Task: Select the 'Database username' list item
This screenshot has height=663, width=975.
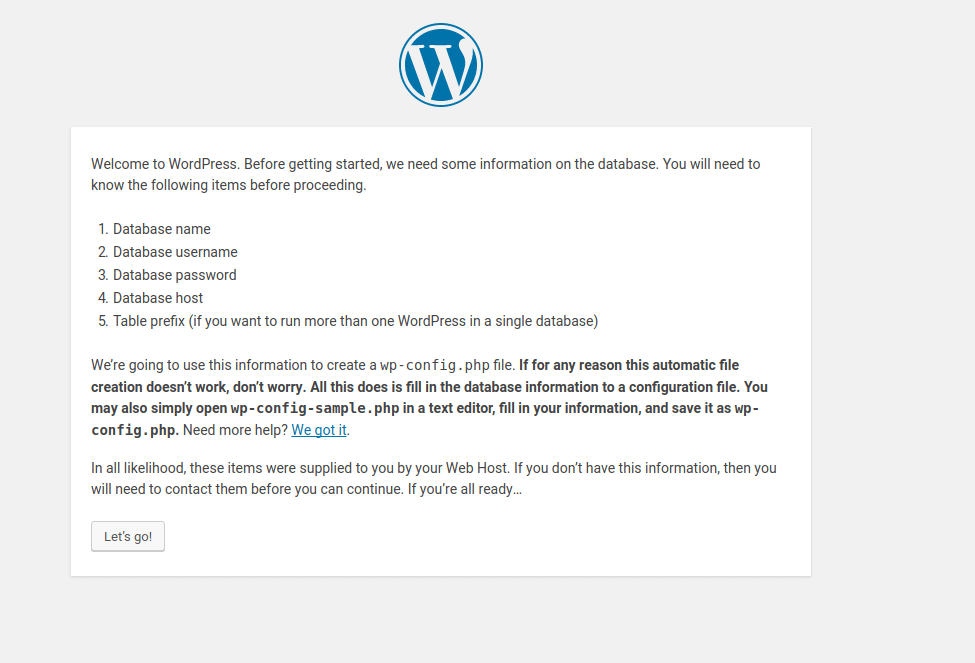Action: 175,251
